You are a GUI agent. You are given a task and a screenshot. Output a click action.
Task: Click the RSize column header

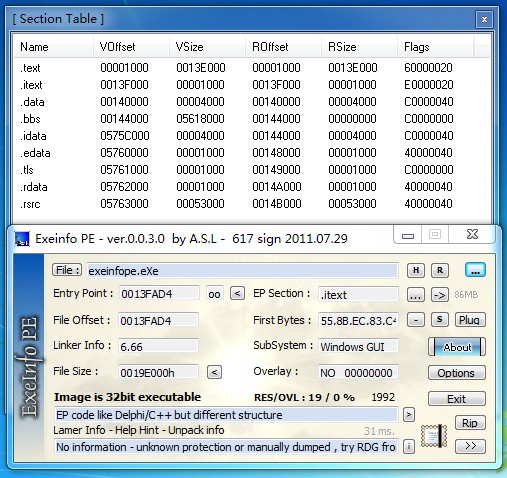[359, 47]
